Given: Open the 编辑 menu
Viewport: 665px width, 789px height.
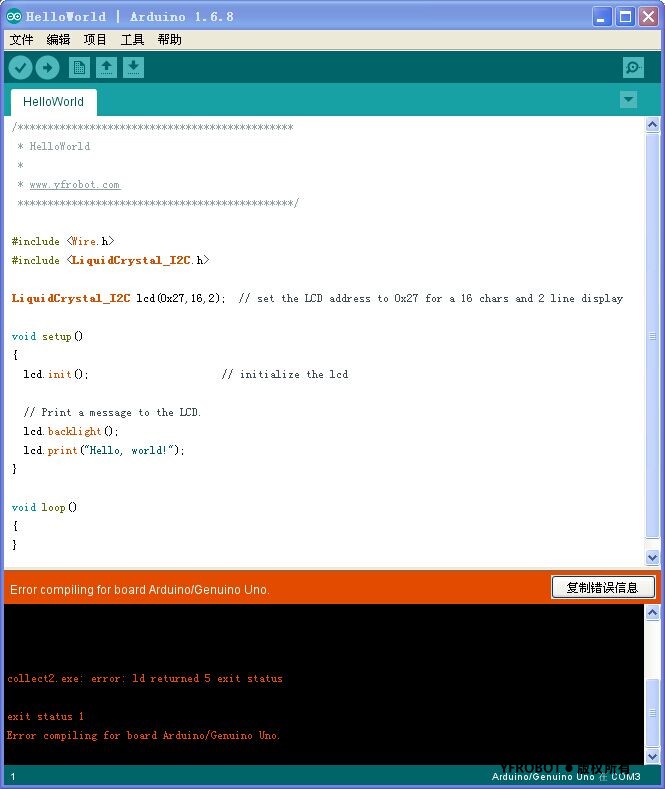Looking at the screenshot, I should 58,40.
